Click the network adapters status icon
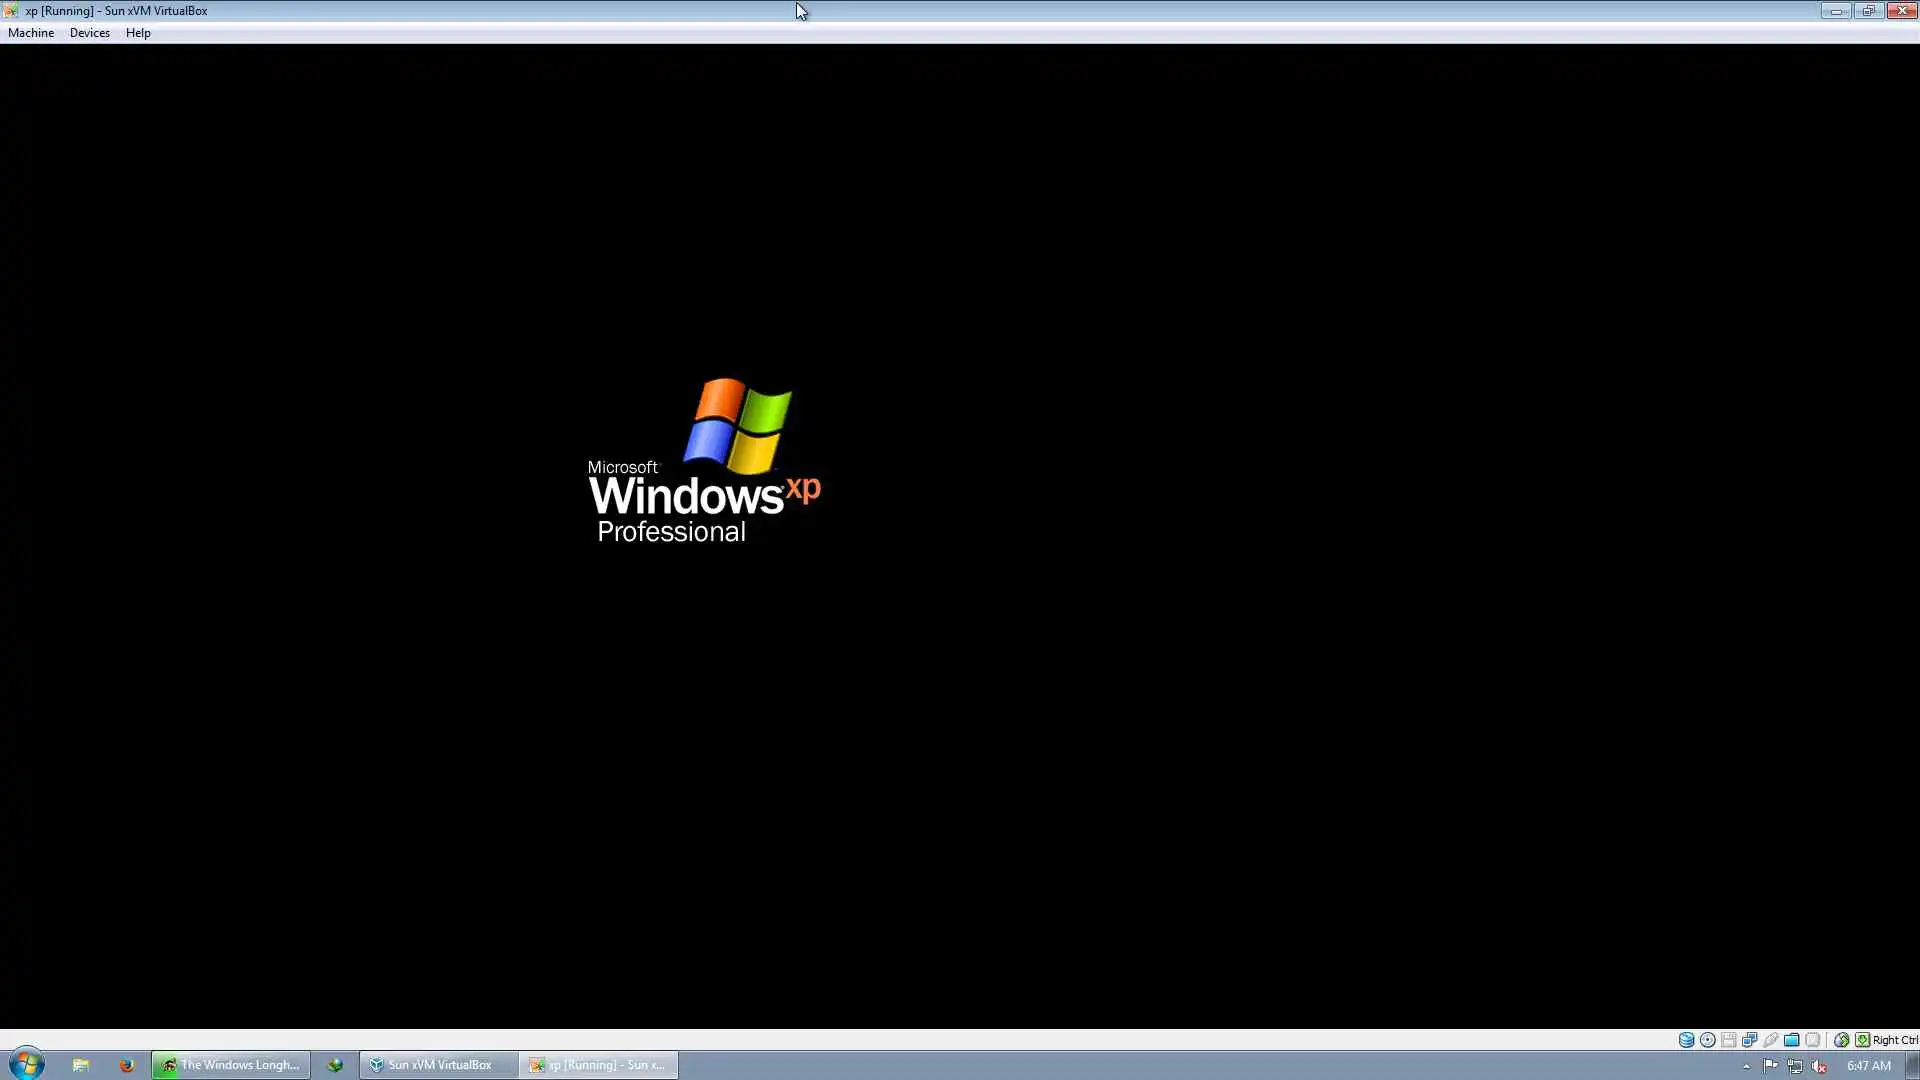1920x1080 pixels. click(1749, 1040)
